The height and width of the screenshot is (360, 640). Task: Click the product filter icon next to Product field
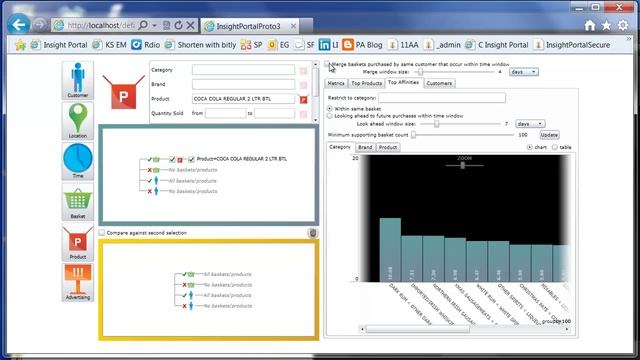[303, 99]
